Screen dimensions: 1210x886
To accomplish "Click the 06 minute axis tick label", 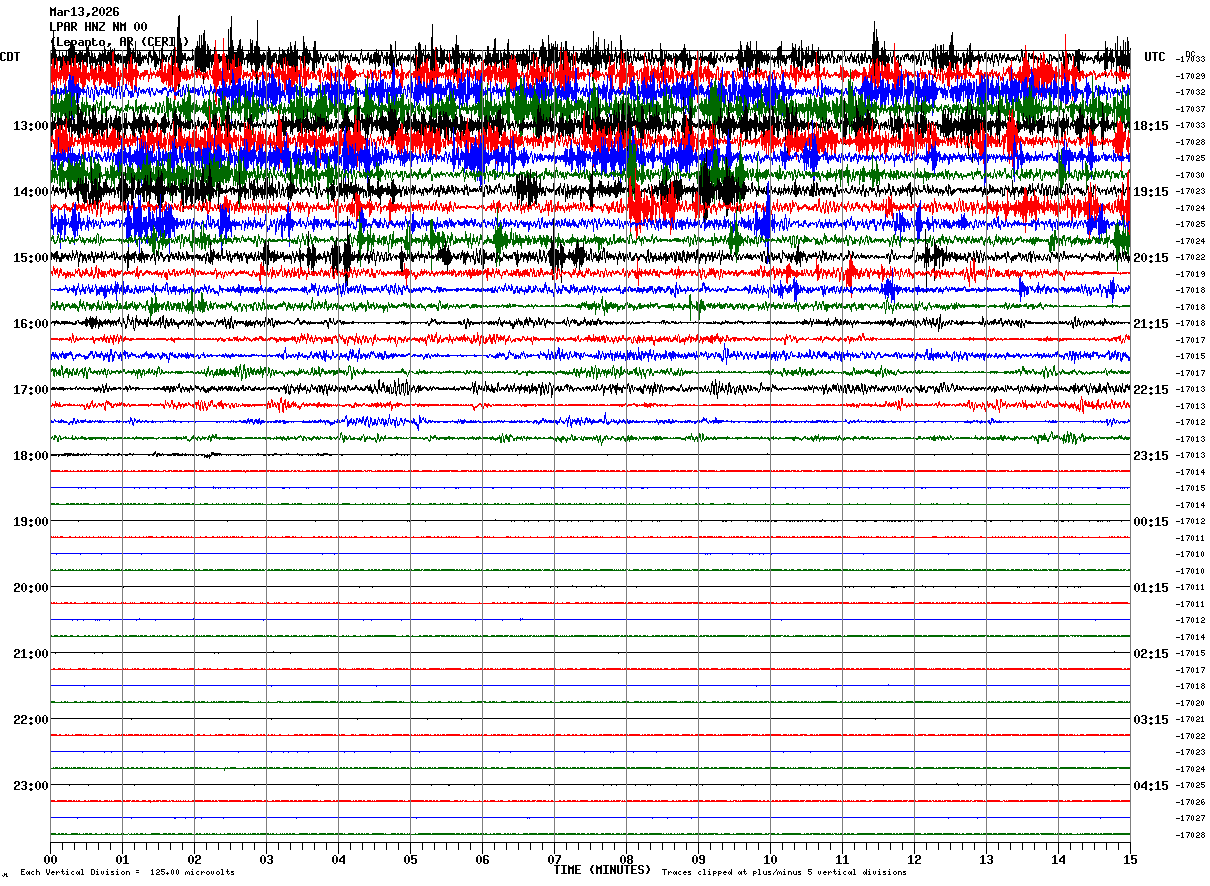I will click(483, 860).
